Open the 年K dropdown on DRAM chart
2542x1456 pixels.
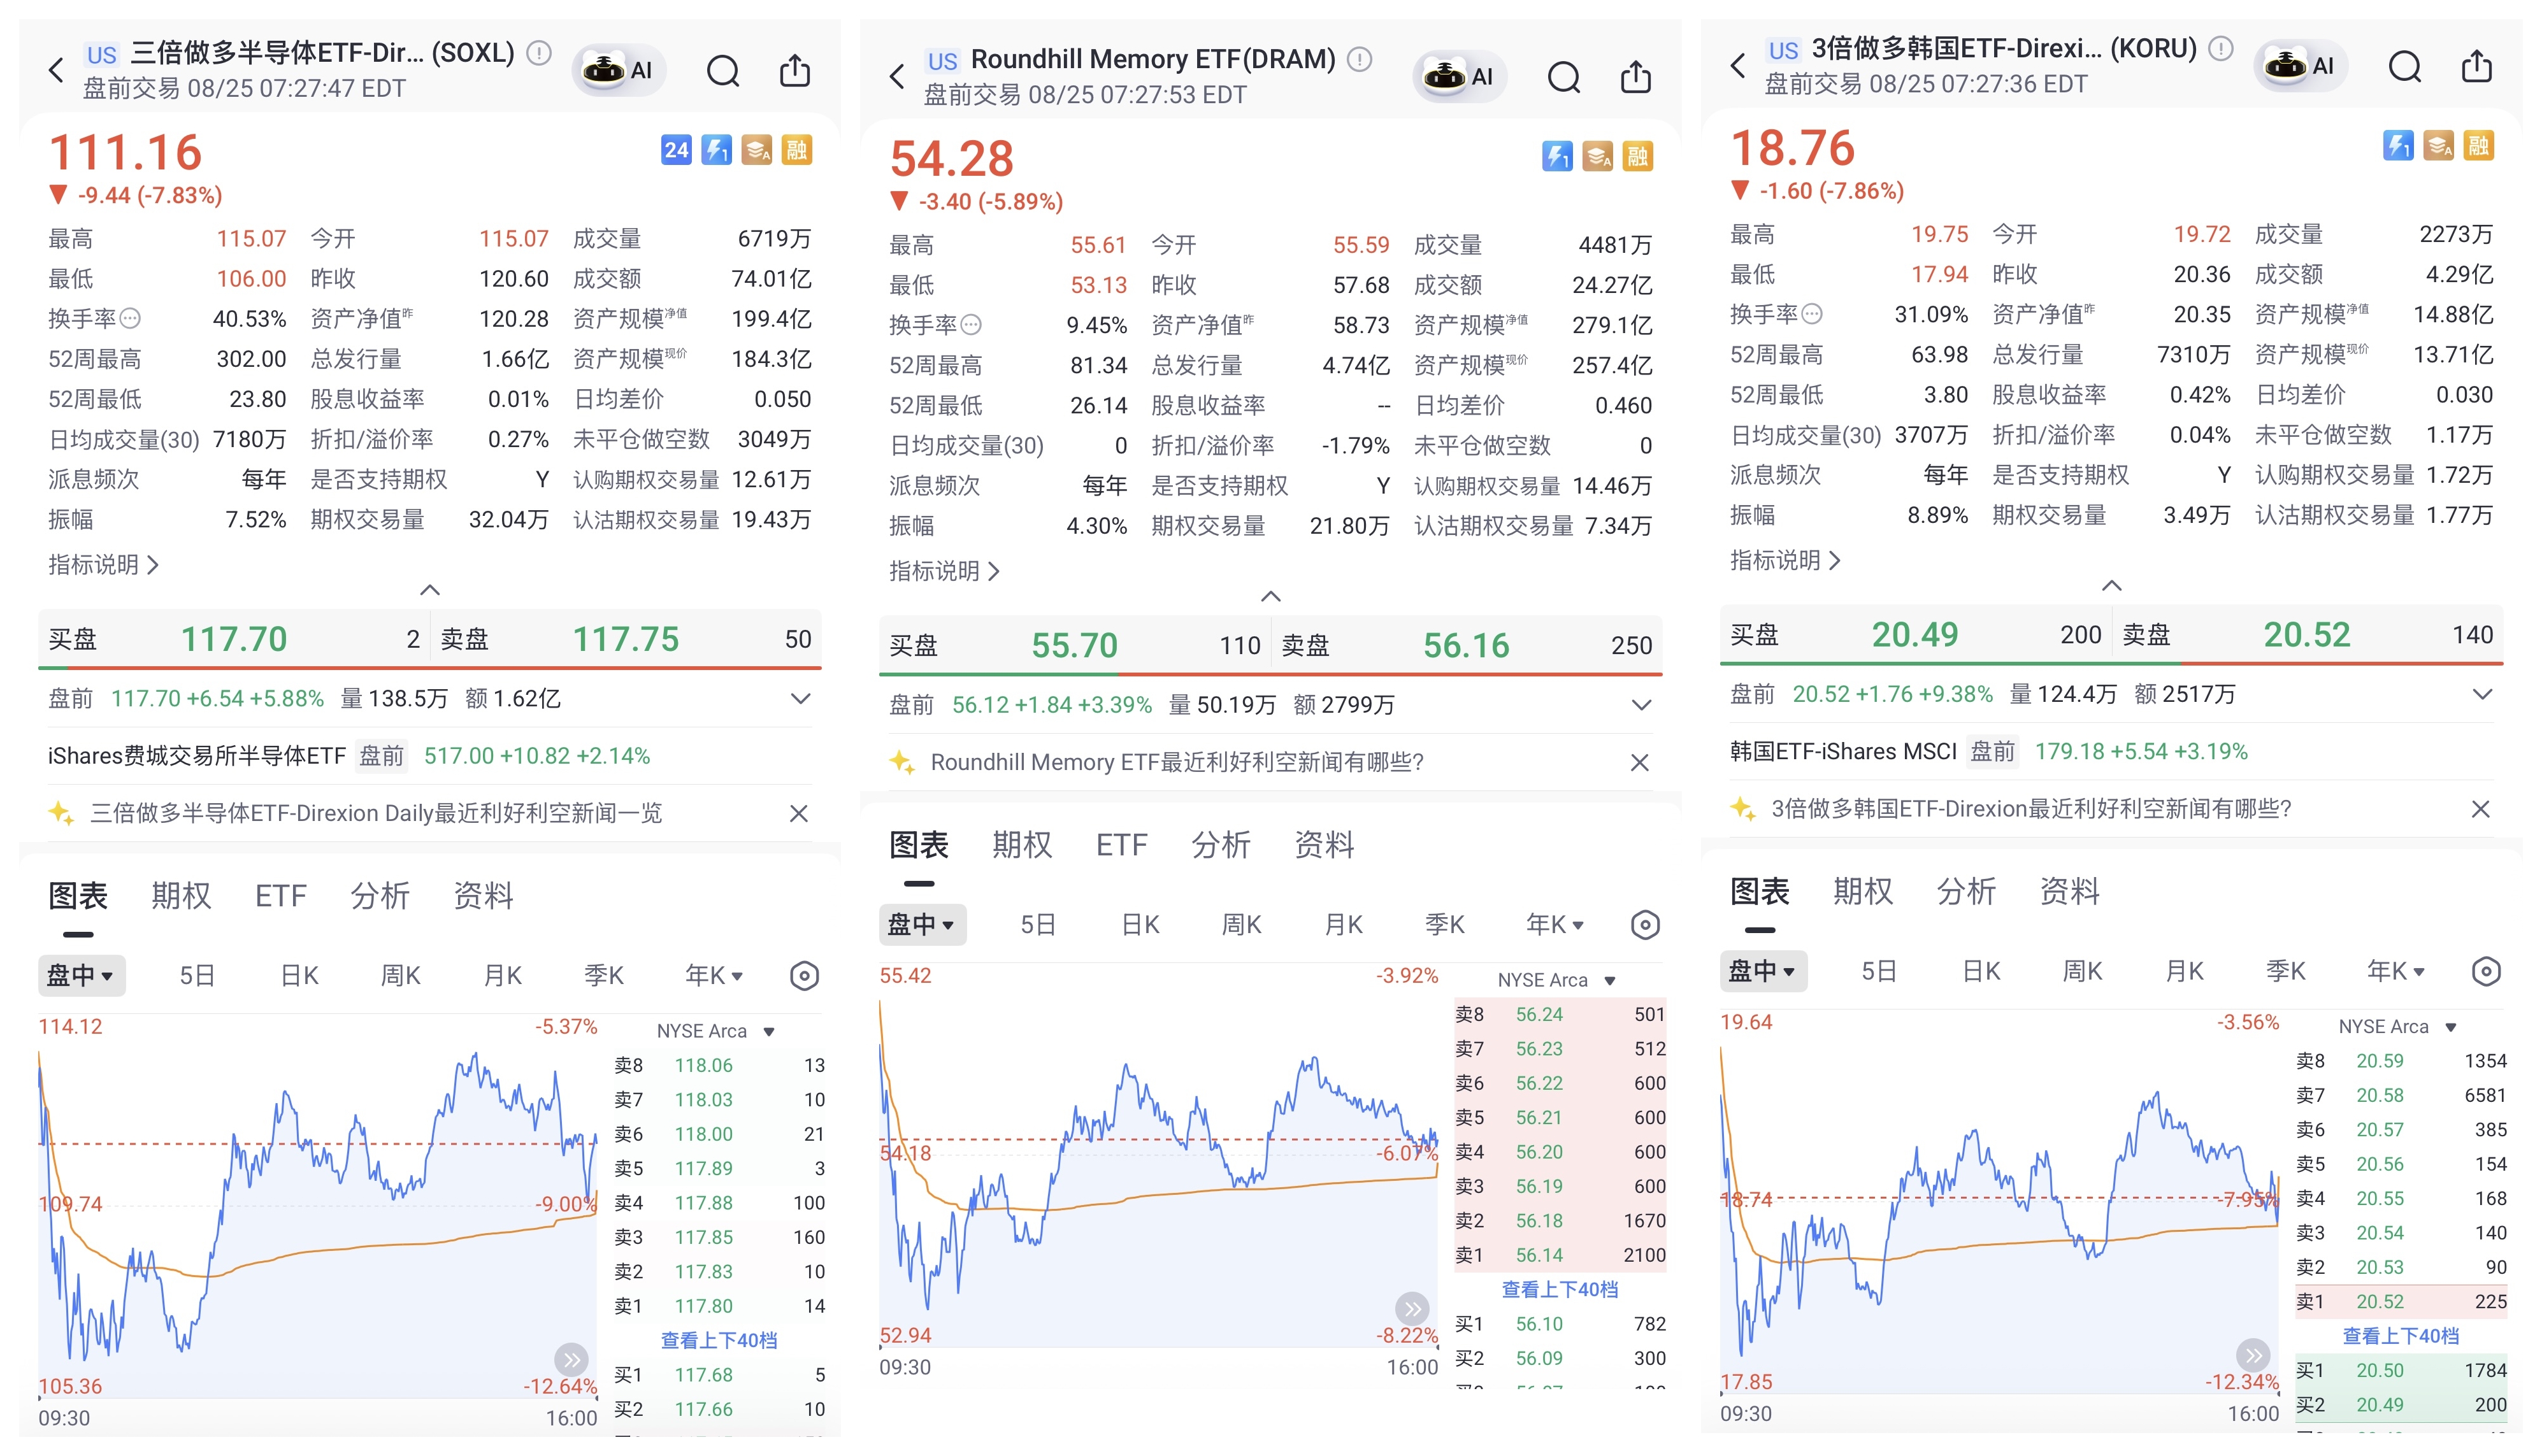[1555, 925]
